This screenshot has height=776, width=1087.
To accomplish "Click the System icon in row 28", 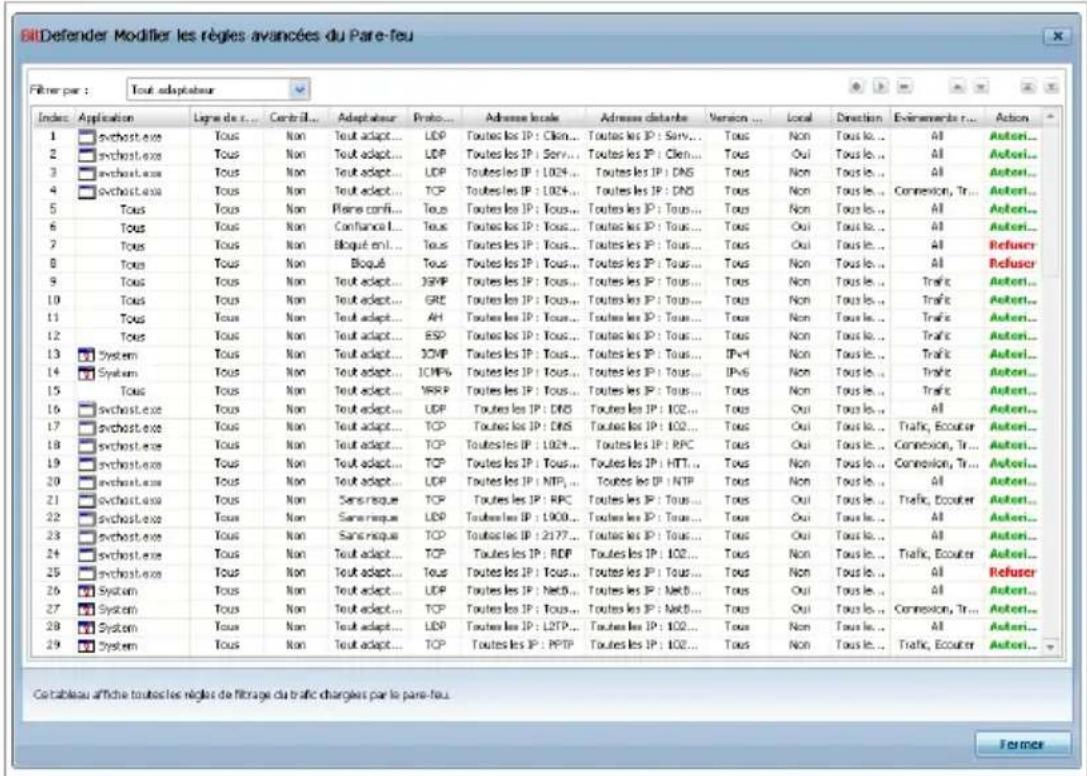I will (x=86, y=628).
